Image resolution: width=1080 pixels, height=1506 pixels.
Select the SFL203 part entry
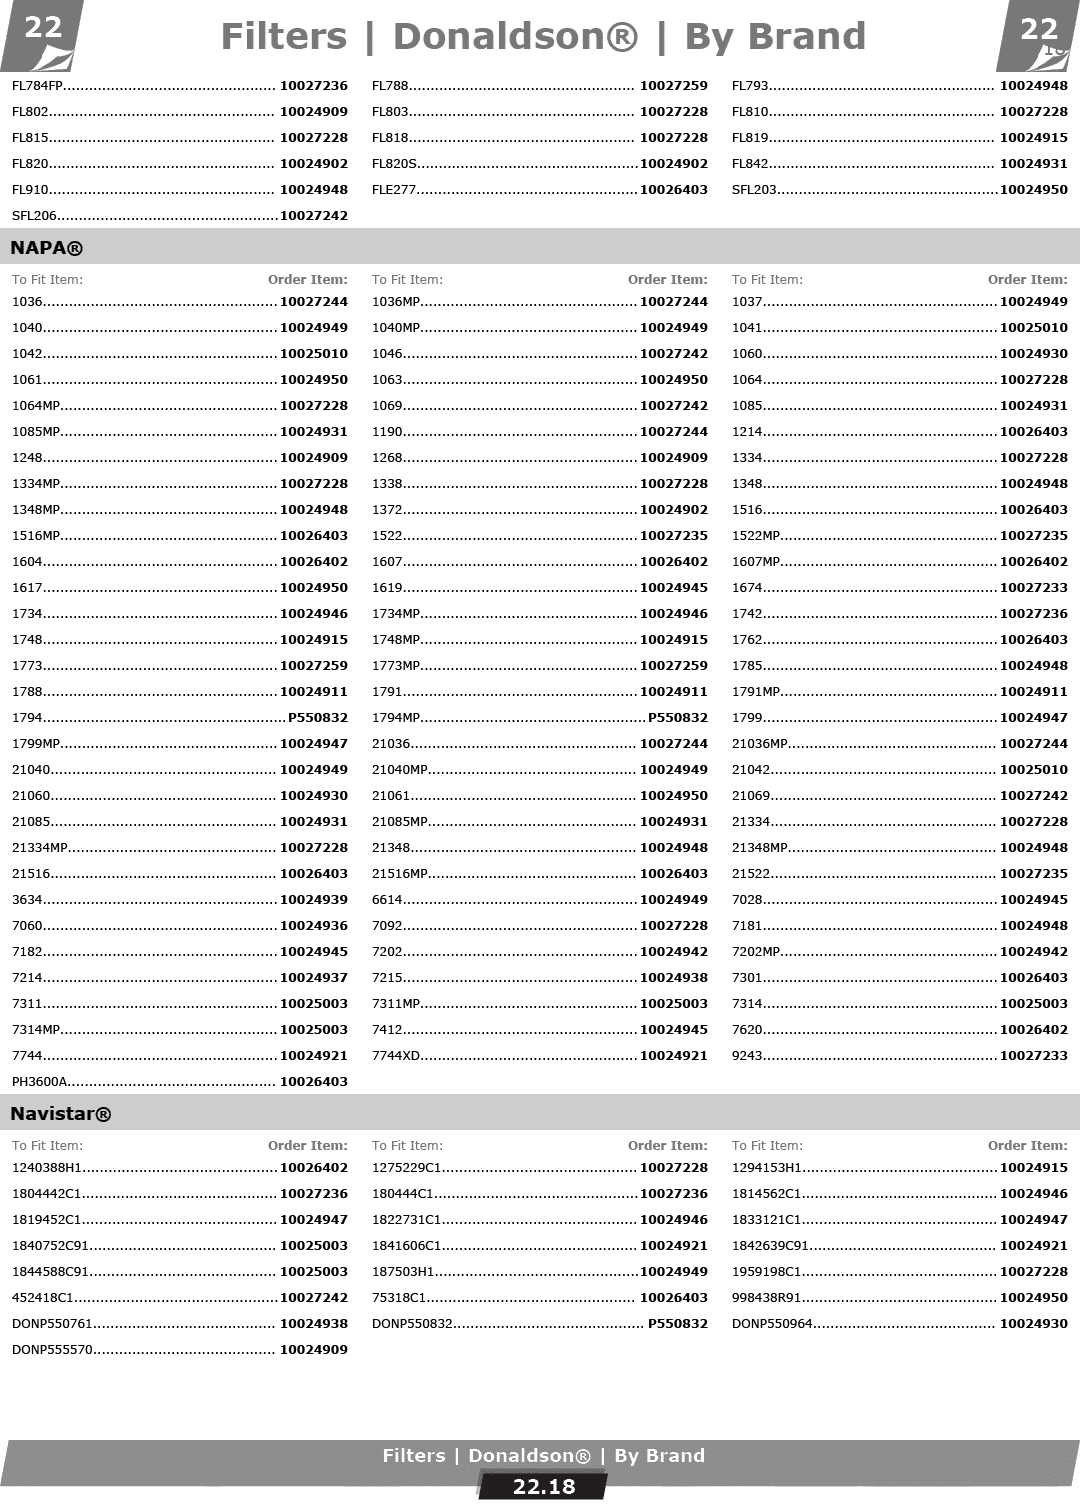(754, 189)
